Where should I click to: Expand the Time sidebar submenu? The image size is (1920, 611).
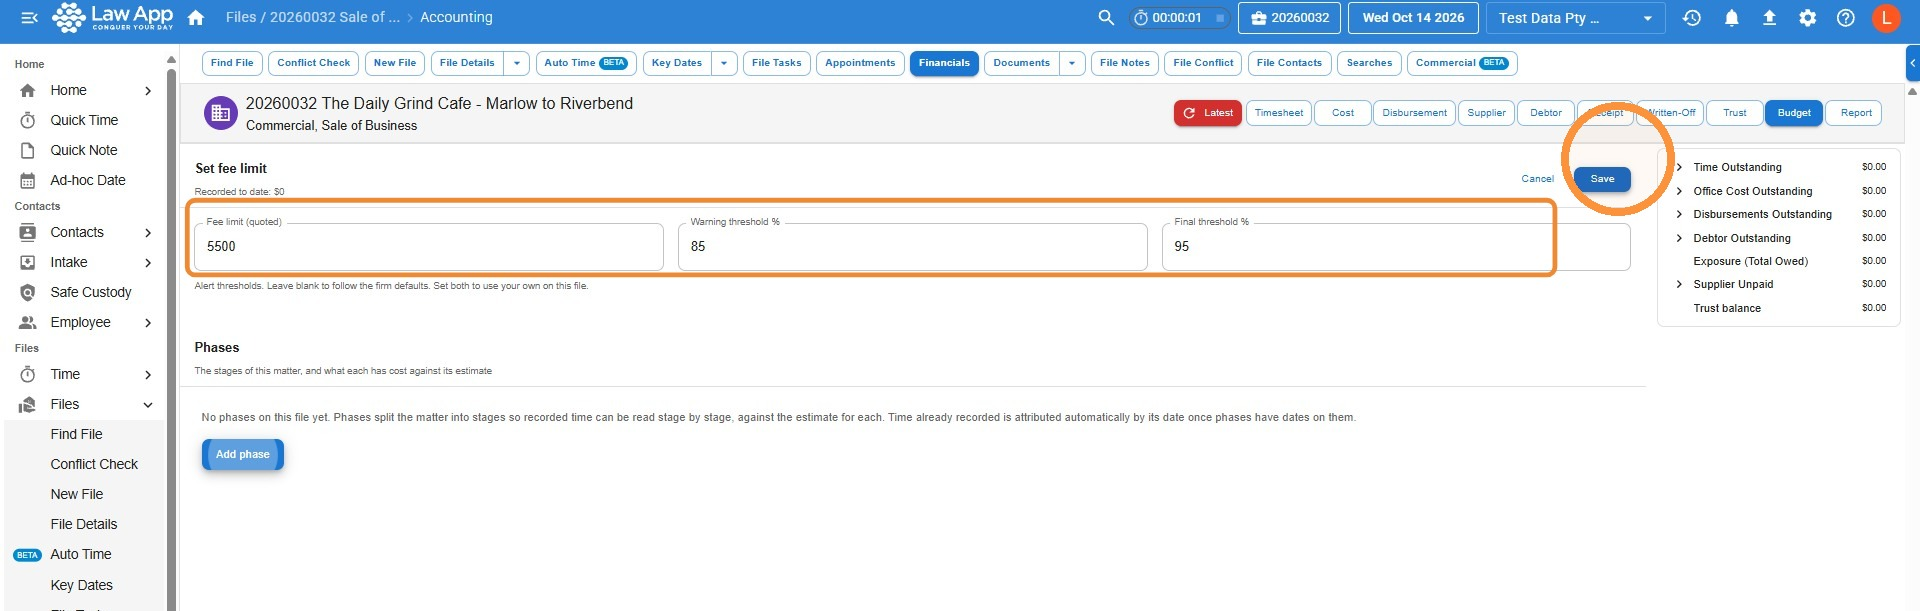pyautogui.click(x=148, y=374)
